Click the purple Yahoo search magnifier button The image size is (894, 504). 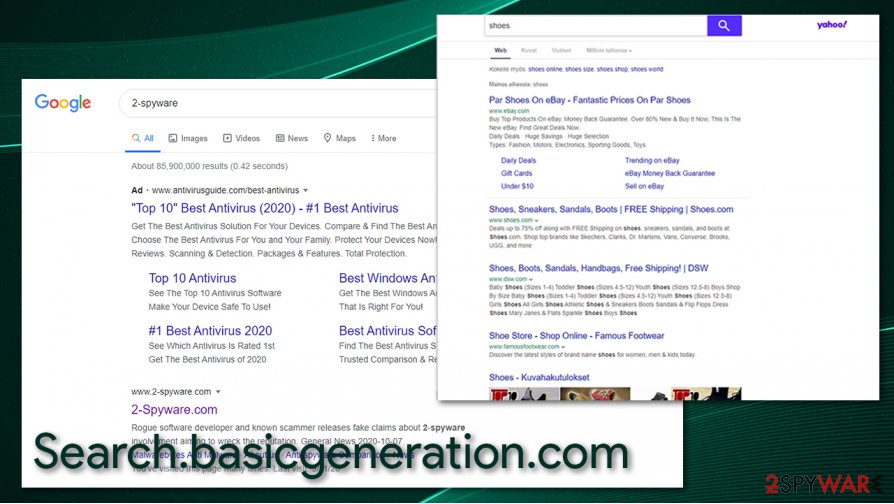pos(724,26)
